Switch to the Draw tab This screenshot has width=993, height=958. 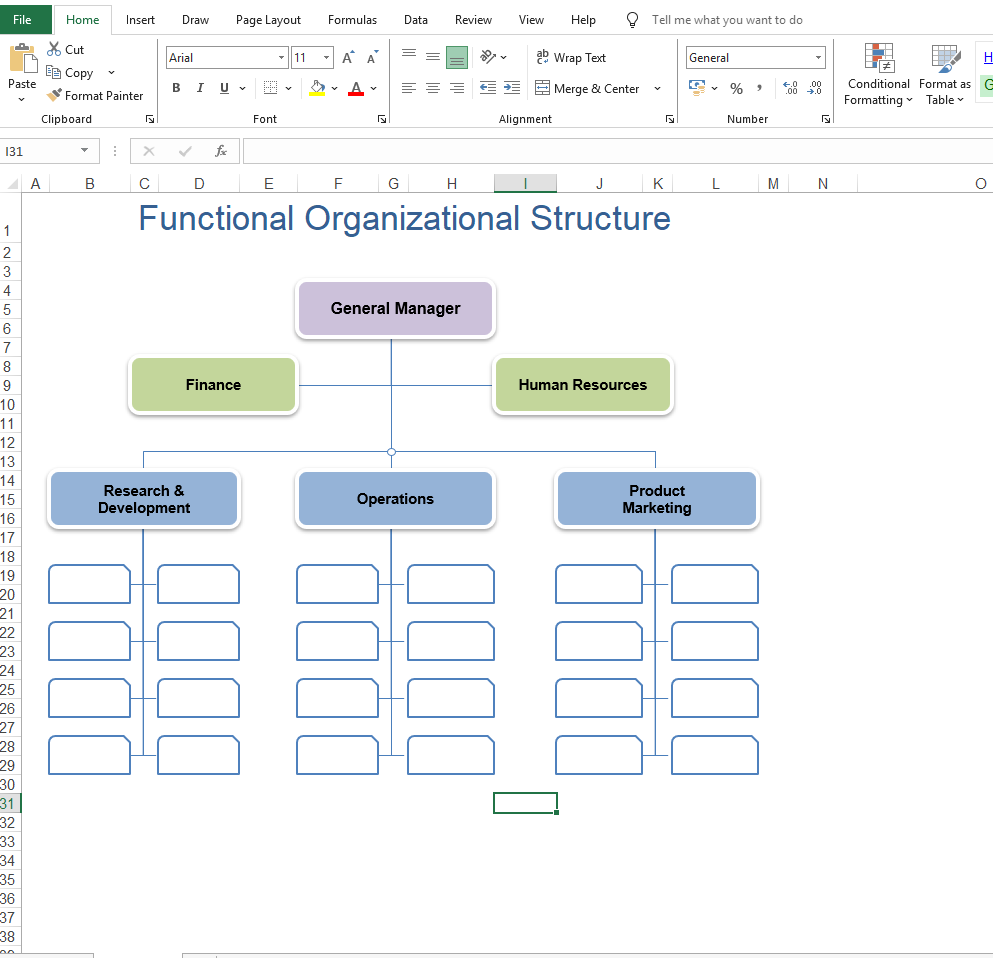click(x=195, y=20)
